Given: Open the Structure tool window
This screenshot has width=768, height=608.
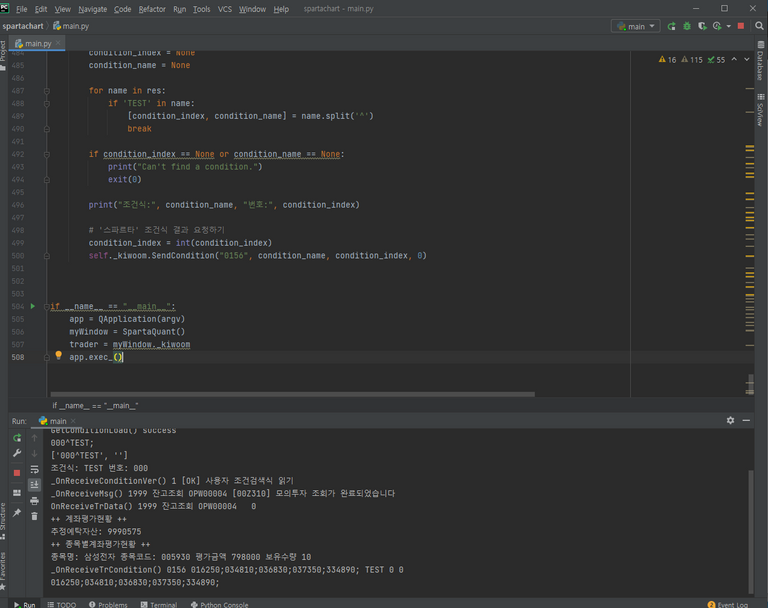Looking at the screenshot, I should [3, 521].
